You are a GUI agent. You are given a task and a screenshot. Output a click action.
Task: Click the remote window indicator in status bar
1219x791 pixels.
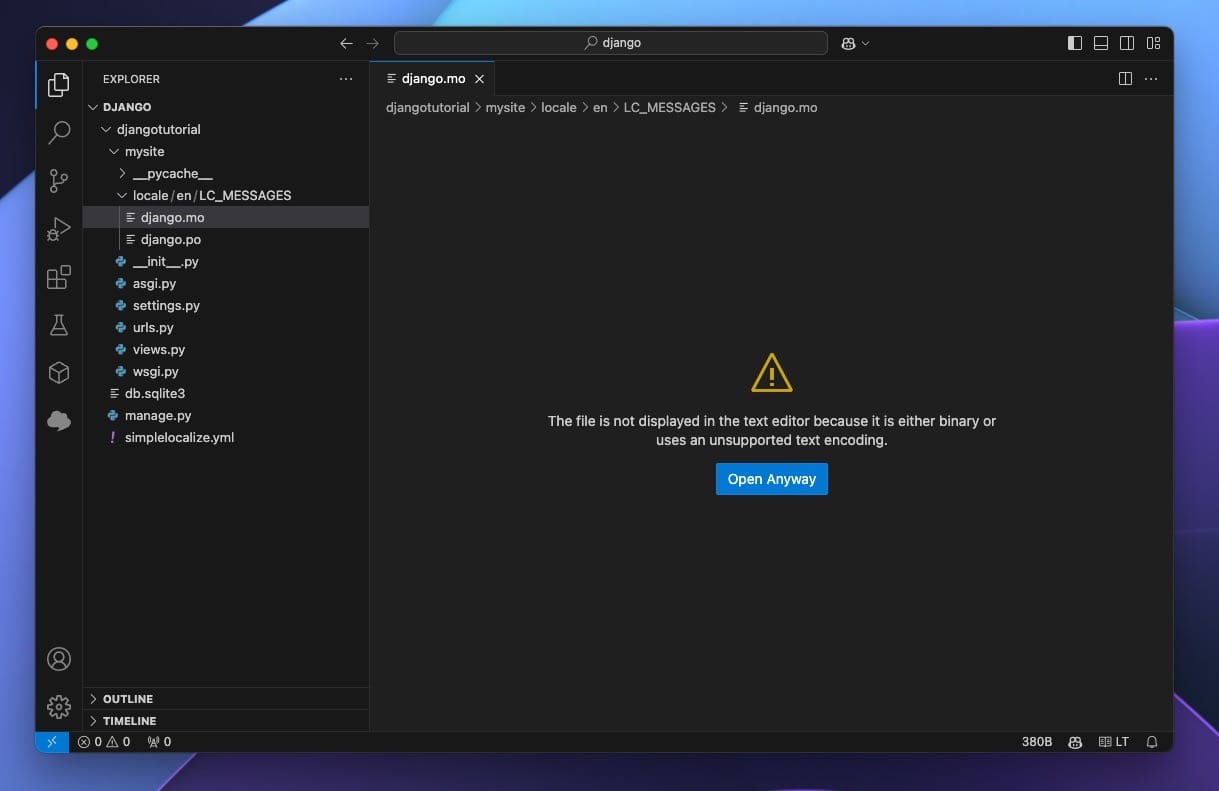pos(52,742)
